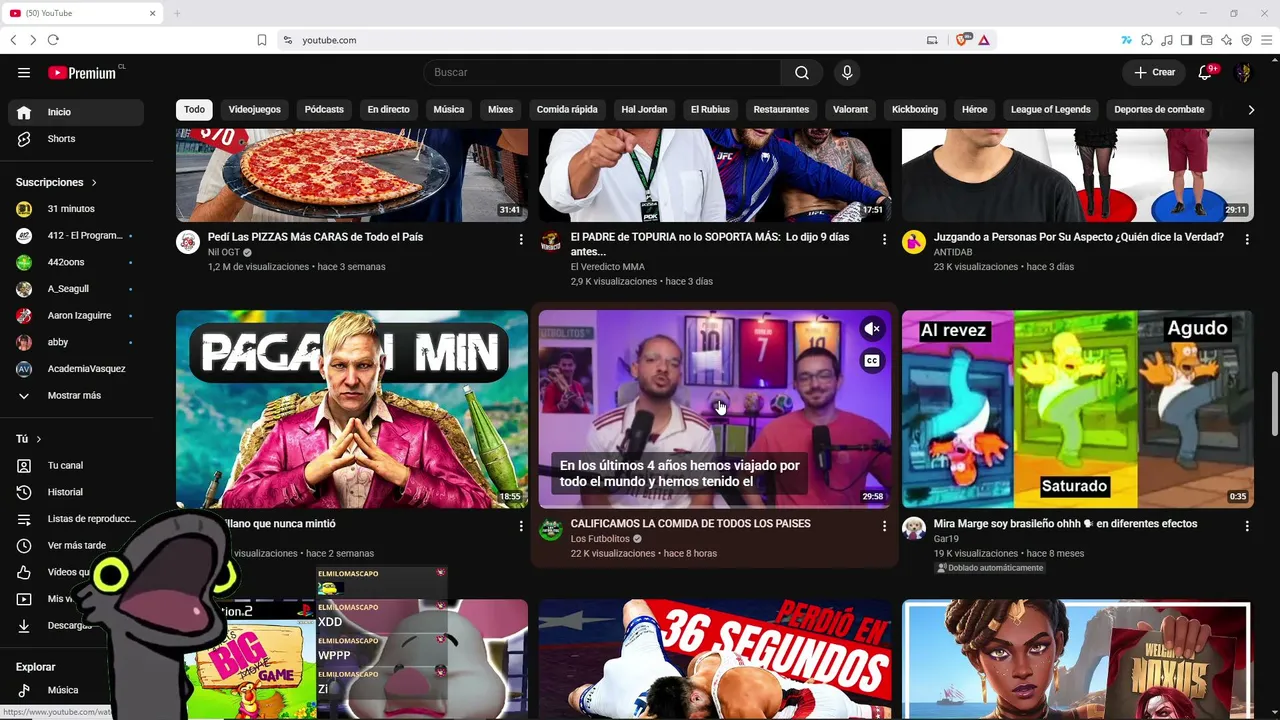Reload the YouTube page

tap(53, 40)
